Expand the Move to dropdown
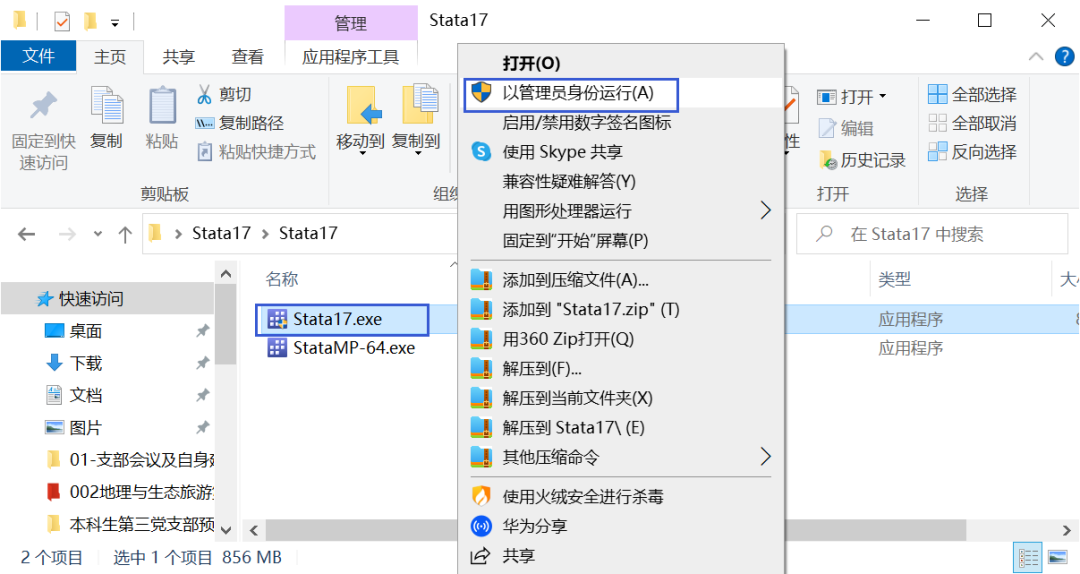The height and width of the screenshot is (574, 1080). (362, 153)
